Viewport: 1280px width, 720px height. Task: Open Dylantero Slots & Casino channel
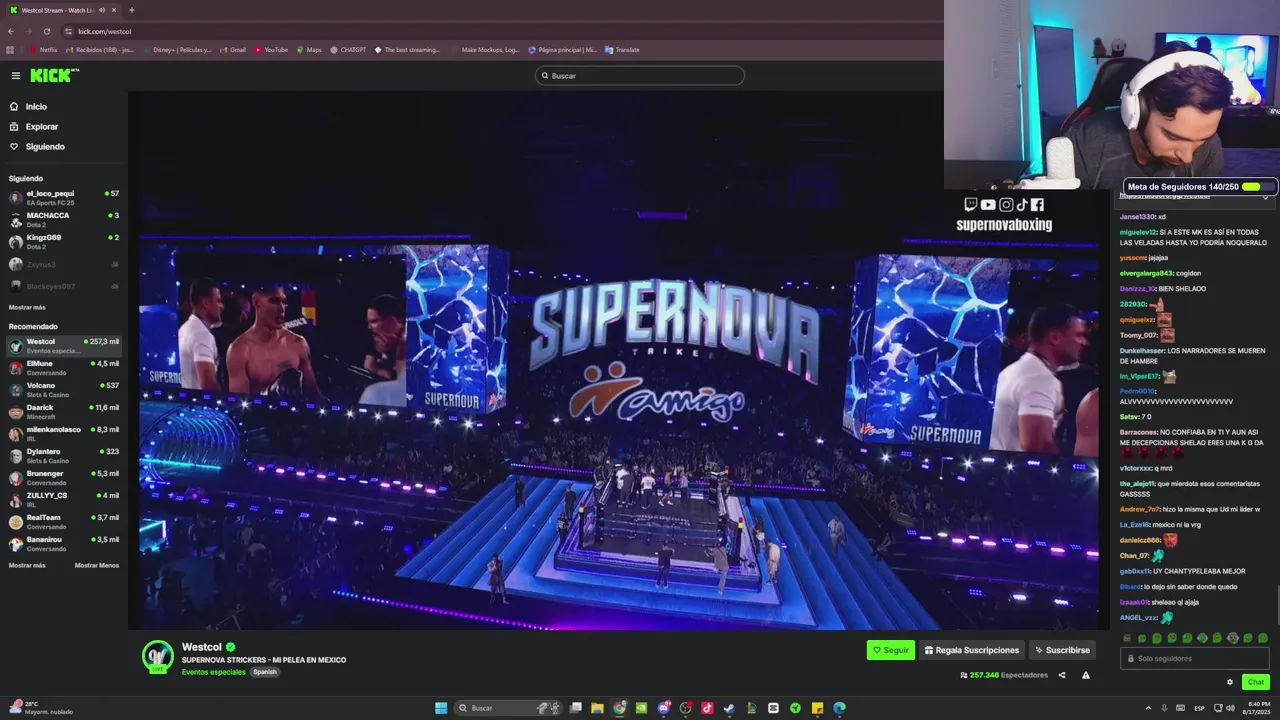pyautogui.click(x=64, y=455)
